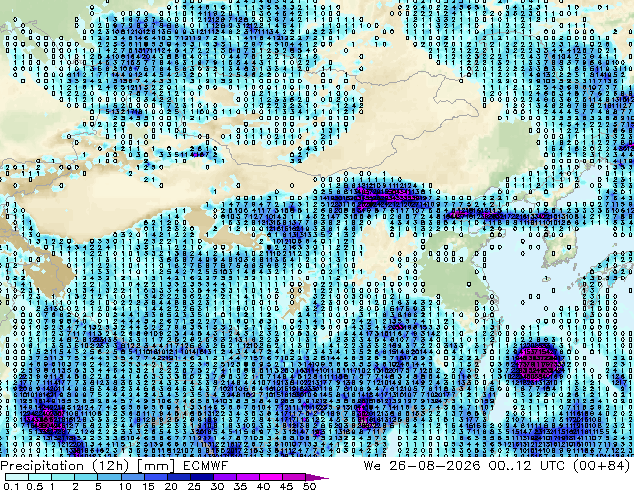Click the 'We 26-08-2026' date text

422,466
